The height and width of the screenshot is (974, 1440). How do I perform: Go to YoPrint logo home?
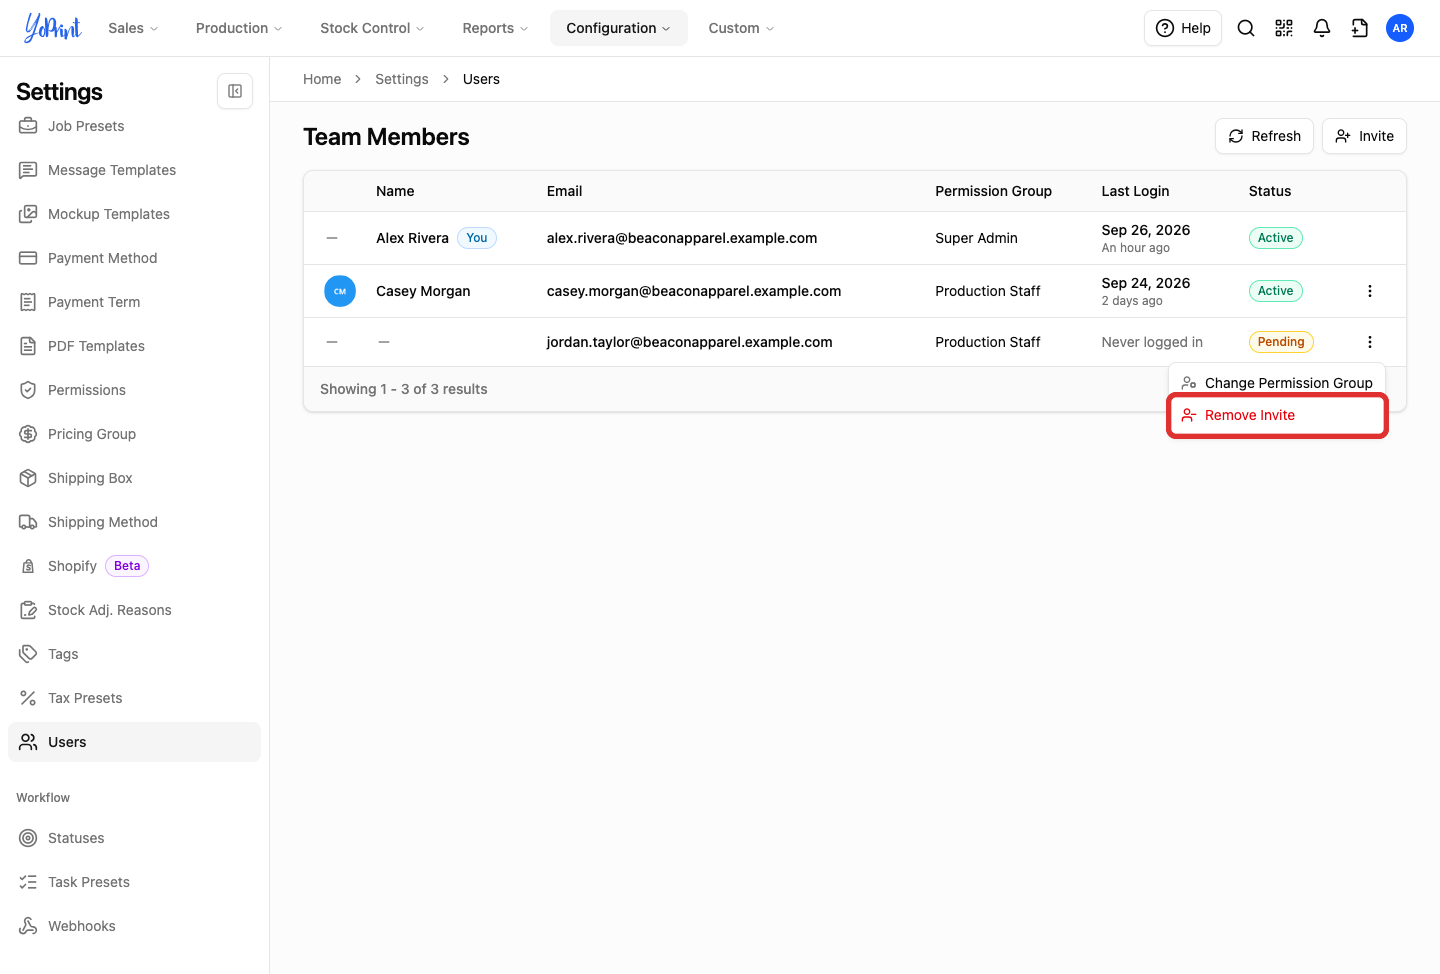[53, 28]
